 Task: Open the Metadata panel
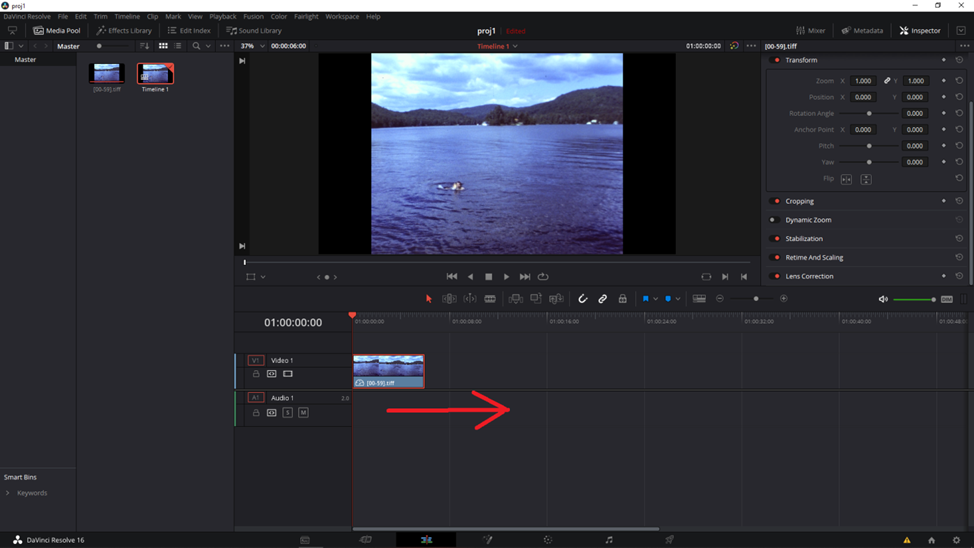click(862, 30)
